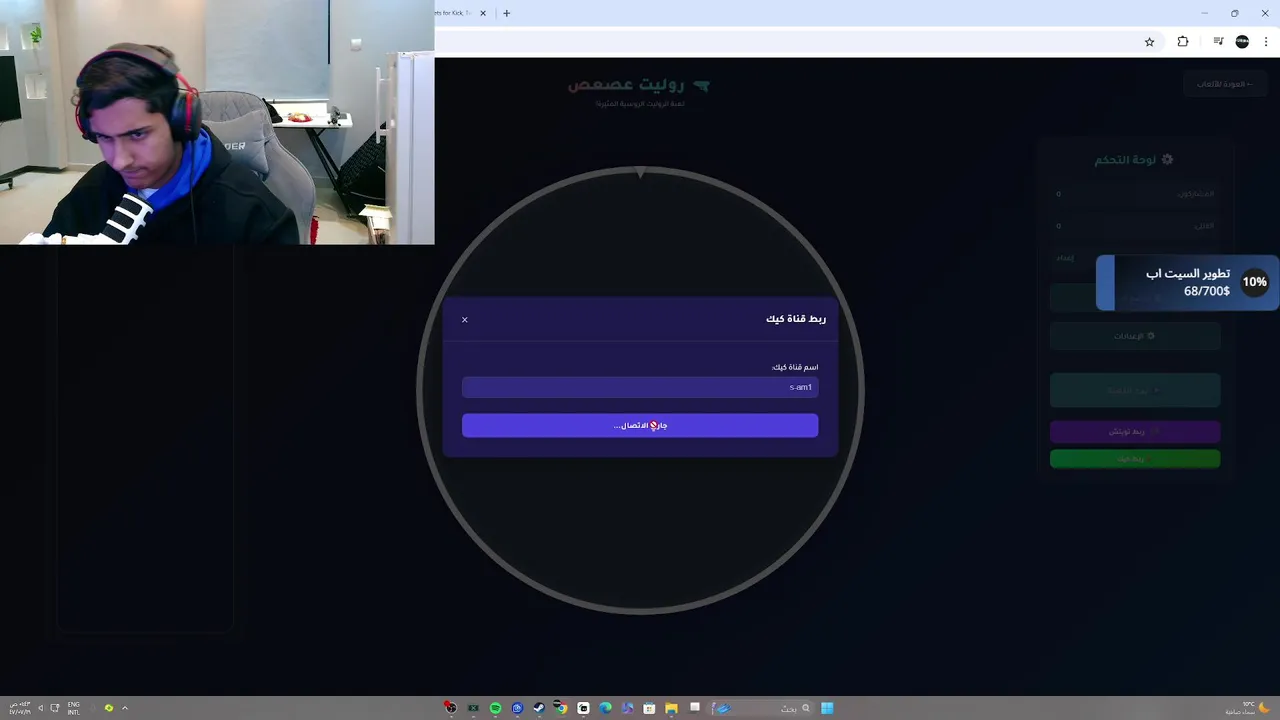Click the purple link Twitch button
Image resolution: width=1280 pixels, height=720 pixels.
[1135, 431]
